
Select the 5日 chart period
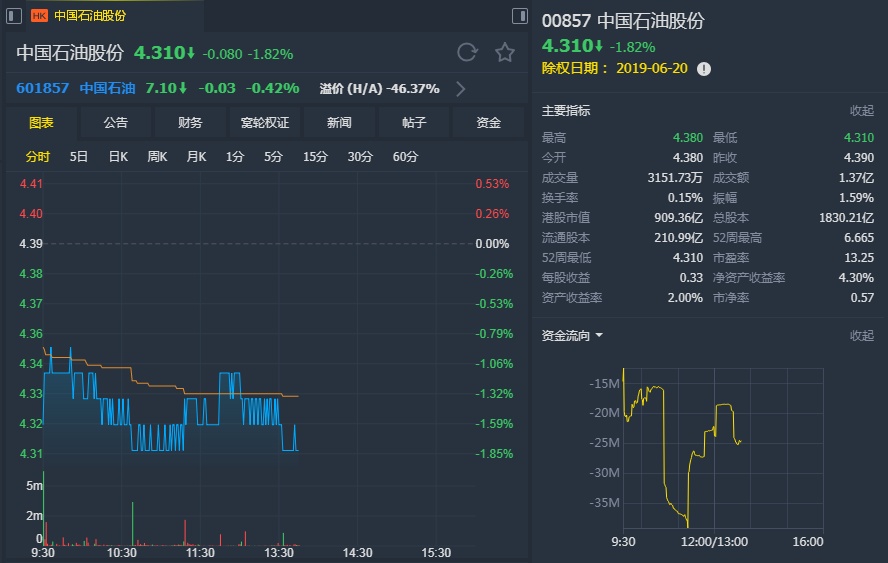point(79,156)
